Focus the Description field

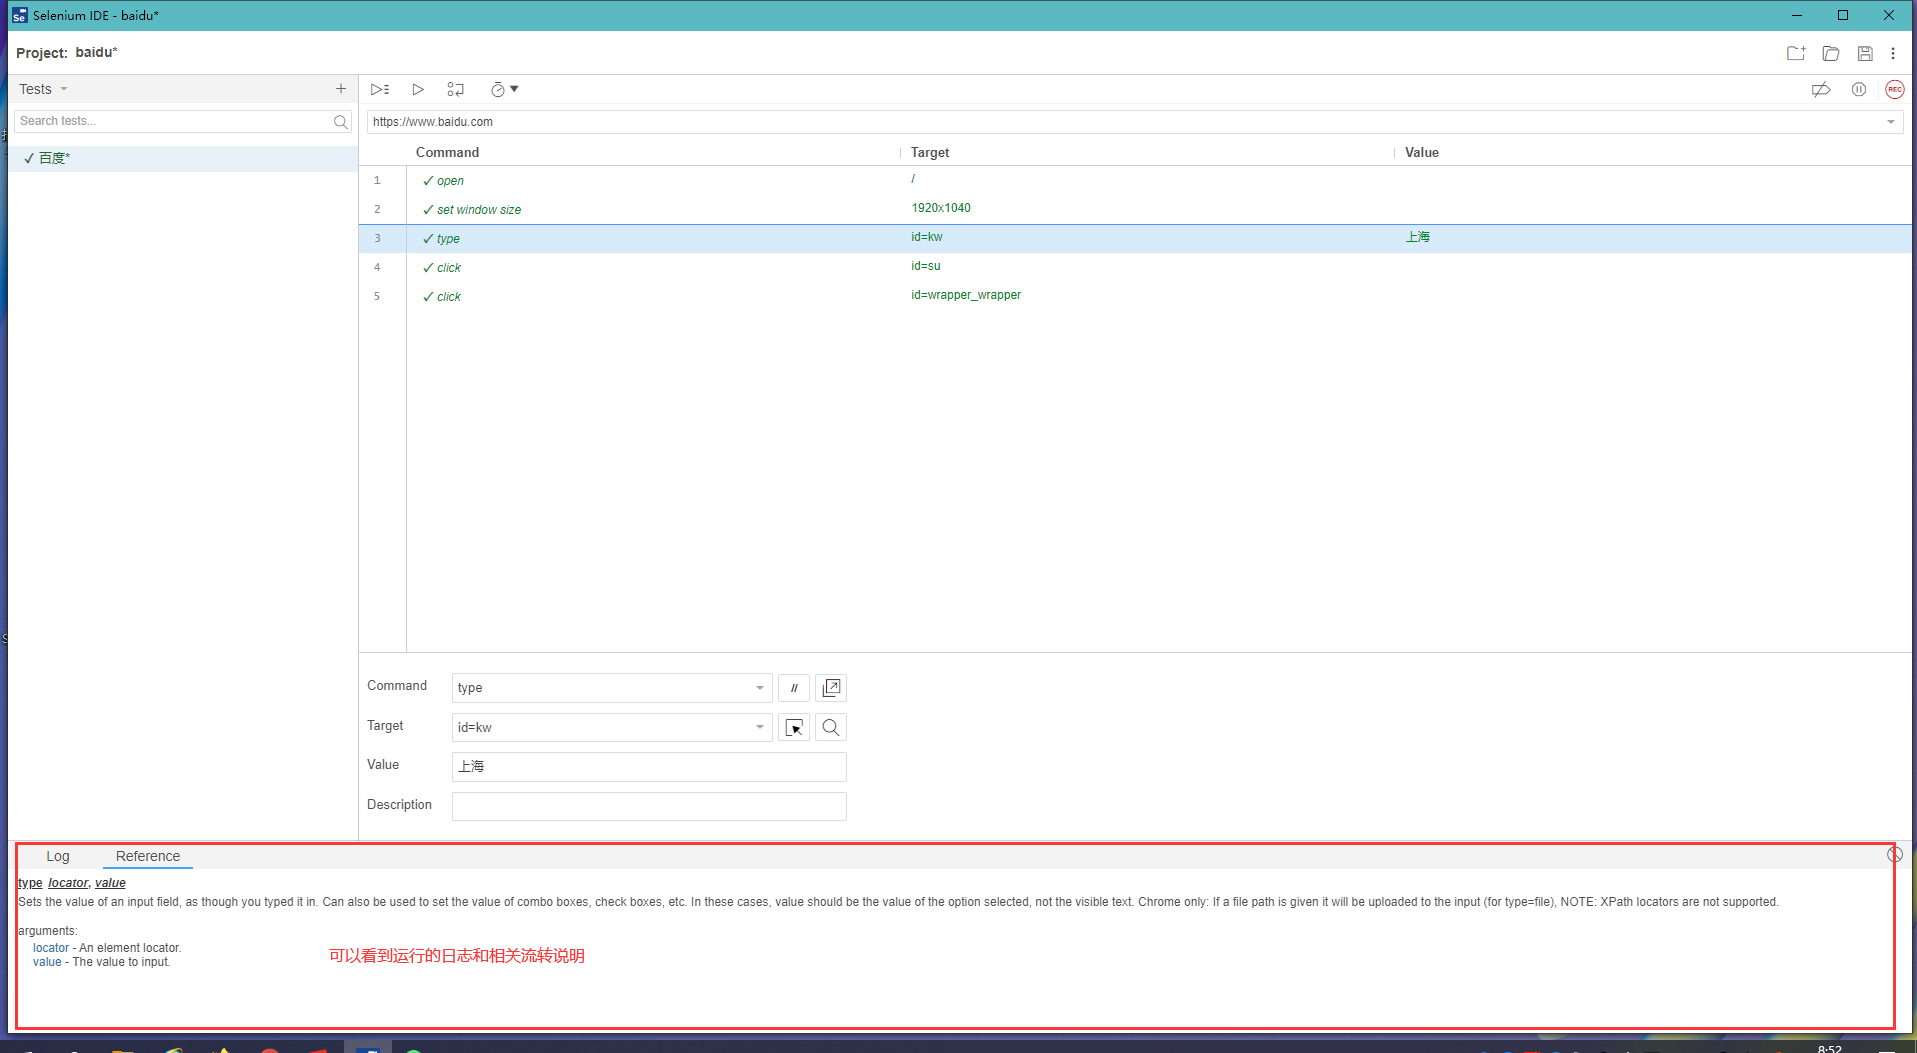[649, 806]
